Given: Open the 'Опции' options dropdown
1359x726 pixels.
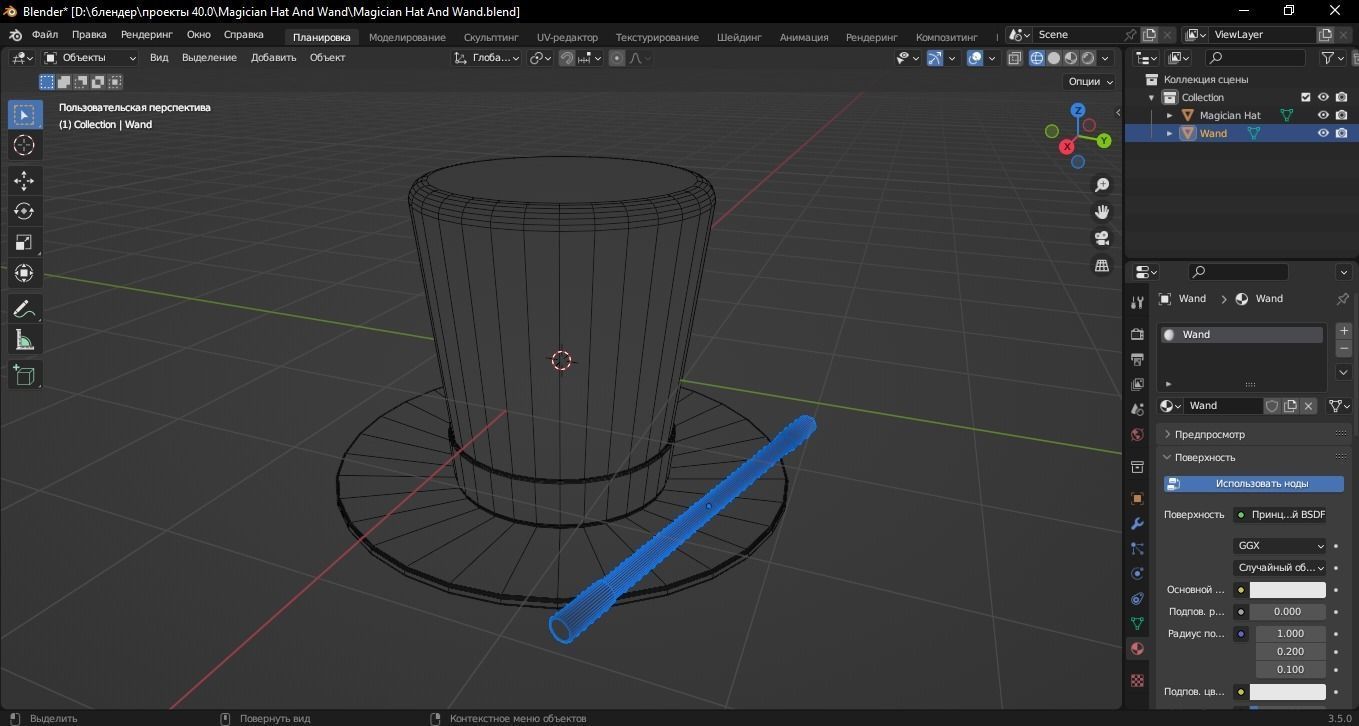Looking at the screenshot, I should coord(1090,82).
